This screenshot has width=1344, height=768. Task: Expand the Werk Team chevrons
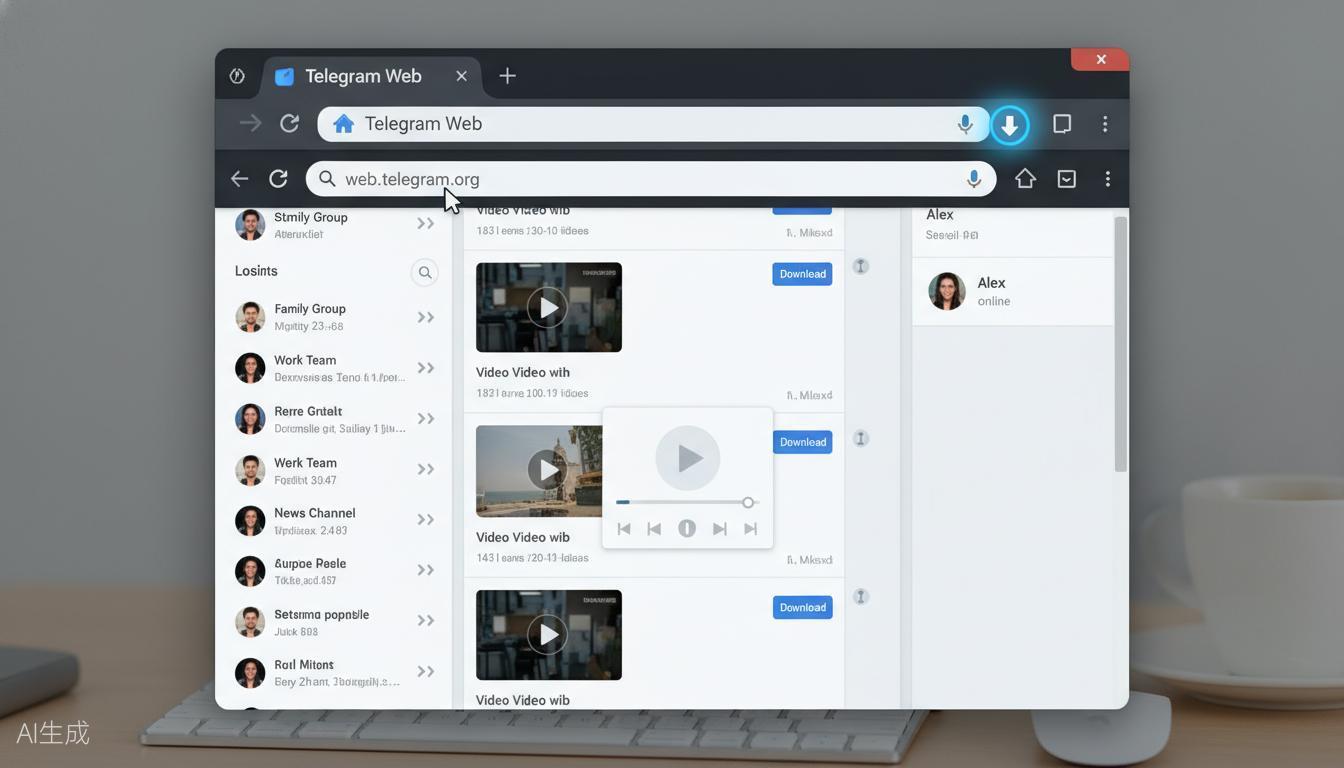click(426, 470)
